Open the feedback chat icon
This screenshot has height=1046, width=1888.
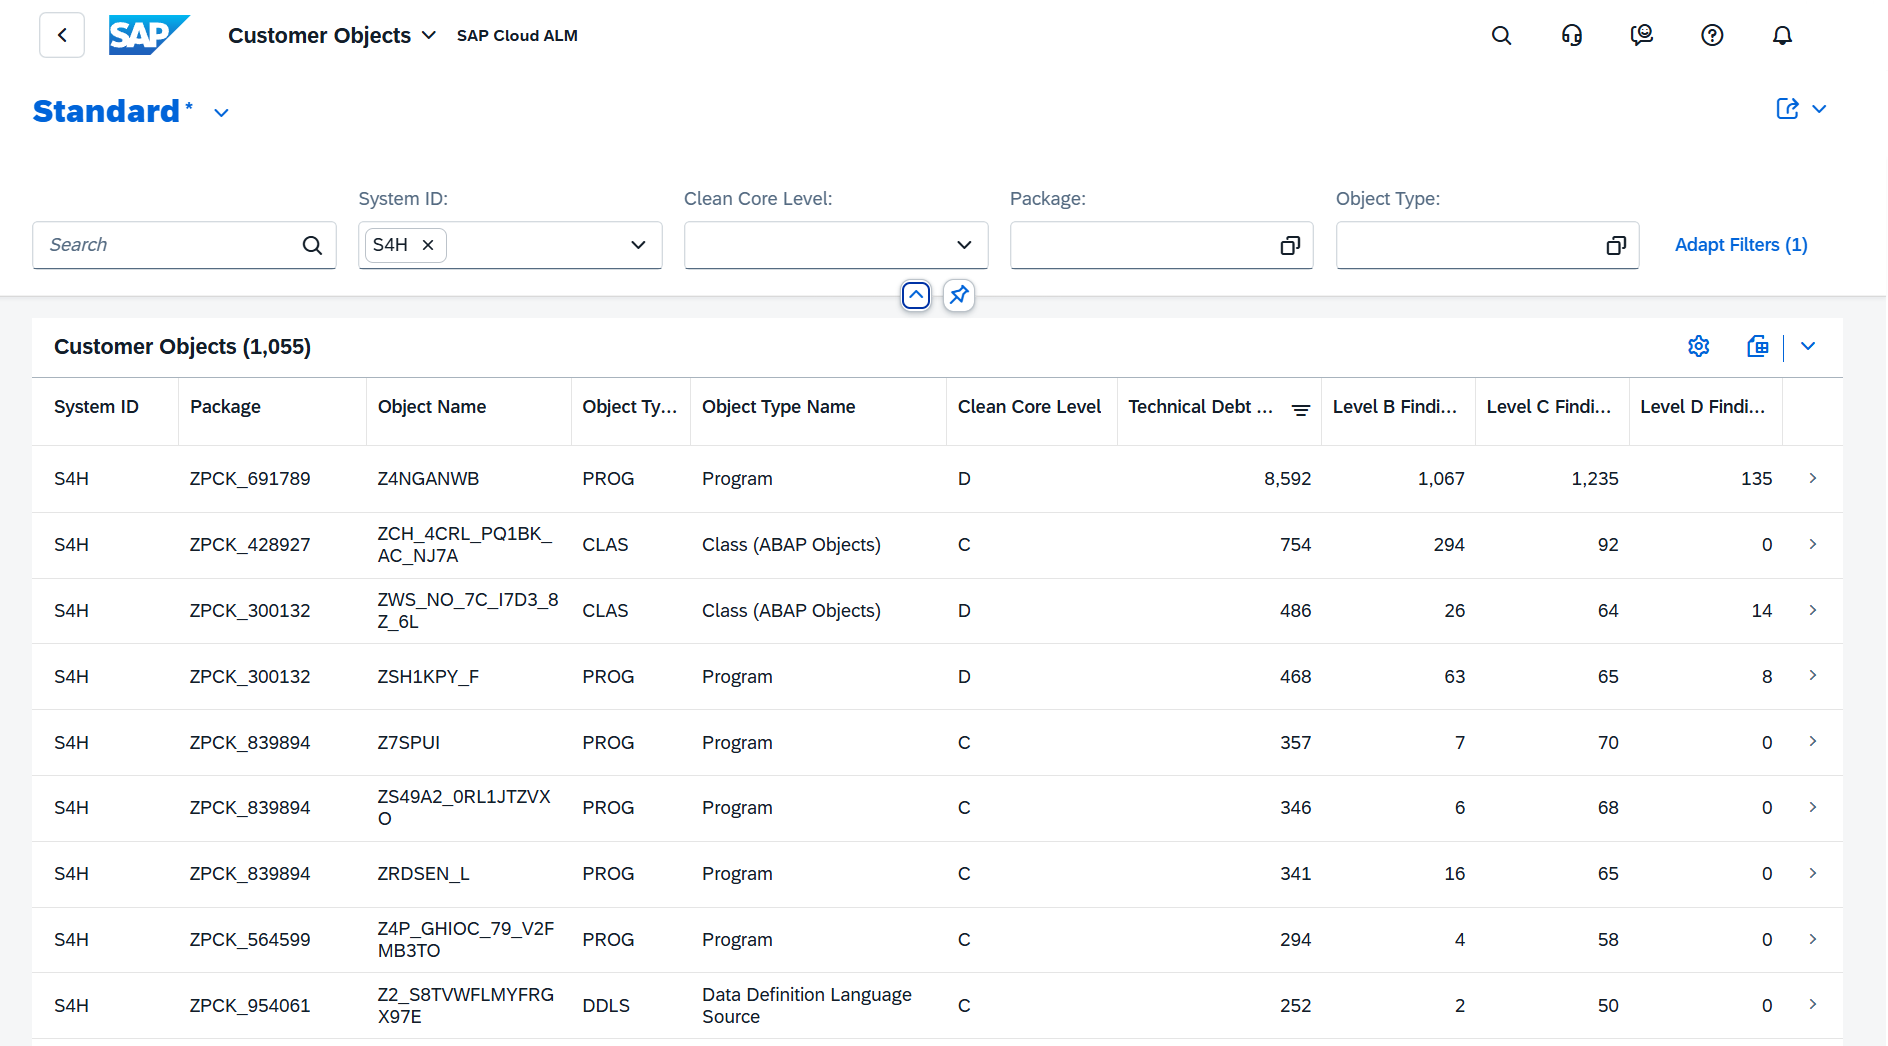click(1641, 36)
